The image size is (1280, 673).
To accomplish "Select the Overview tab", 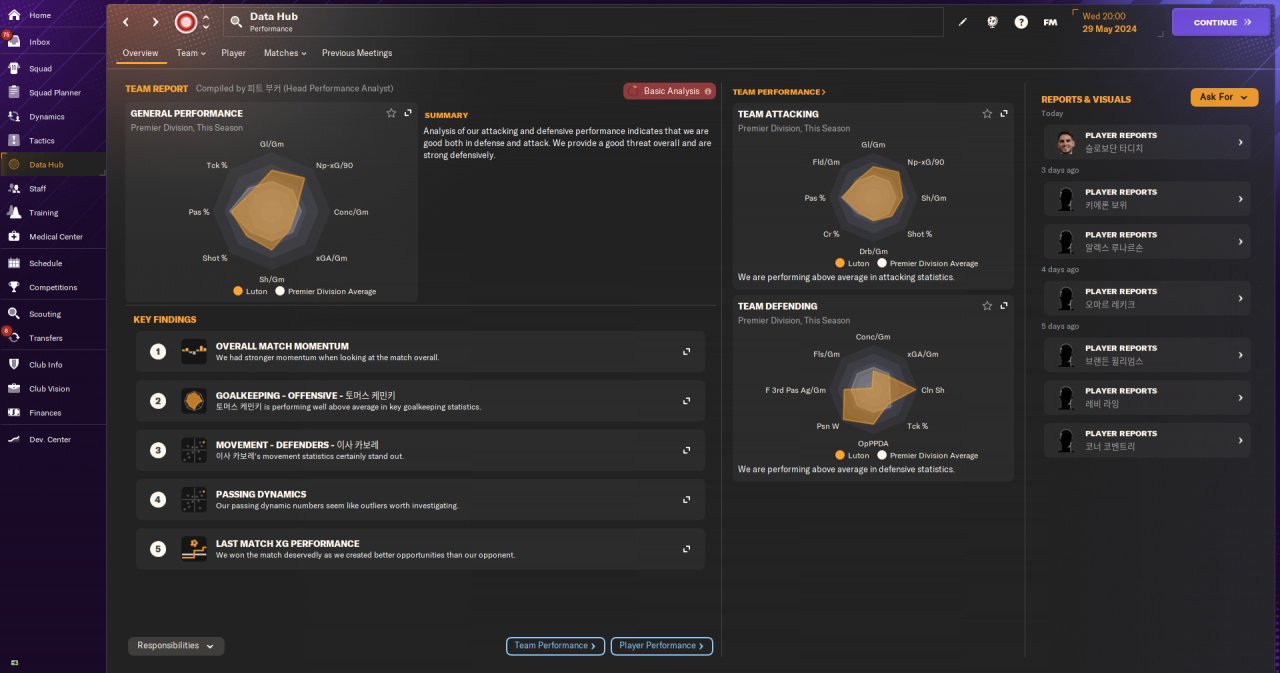I will [140, 53].
